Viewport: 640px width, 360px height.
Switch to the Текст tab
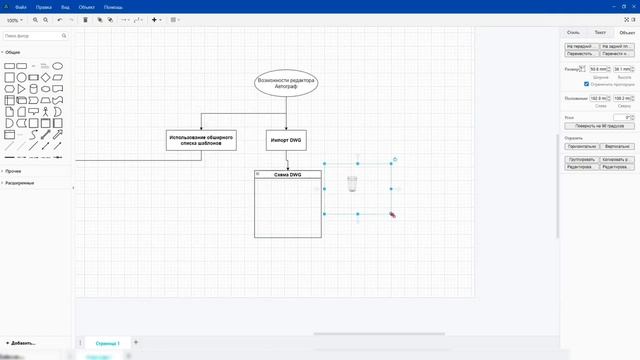pos(600,32)
